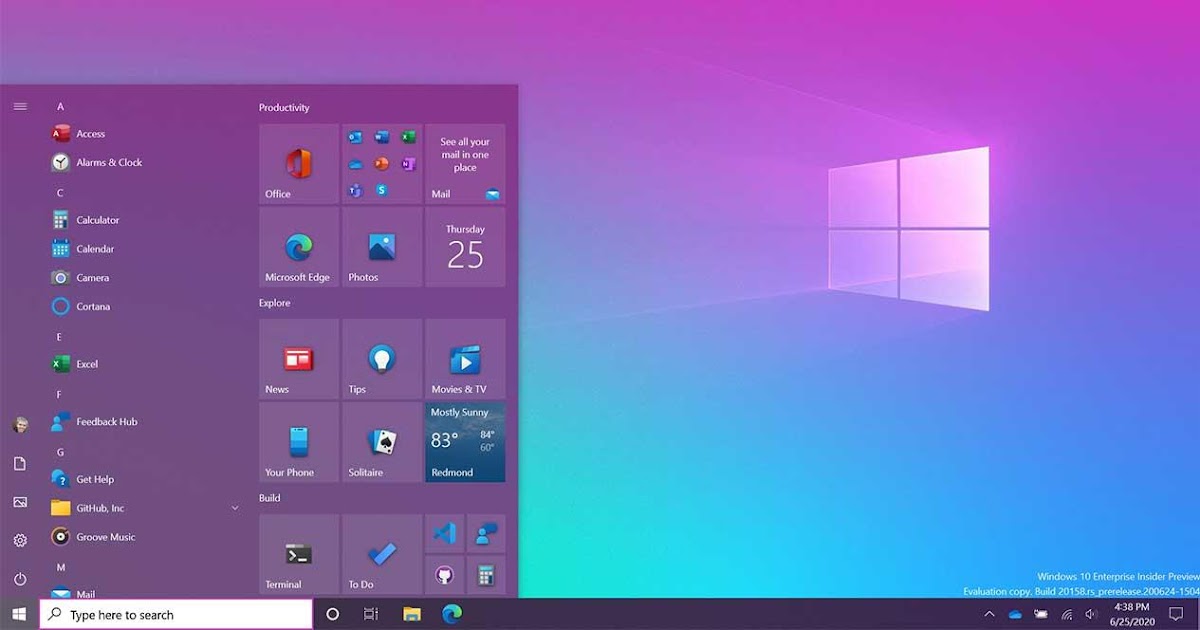Open the Wi-Fi network flyout
The width and height of the screenshot is (1200, 630).
(1066, 614)
